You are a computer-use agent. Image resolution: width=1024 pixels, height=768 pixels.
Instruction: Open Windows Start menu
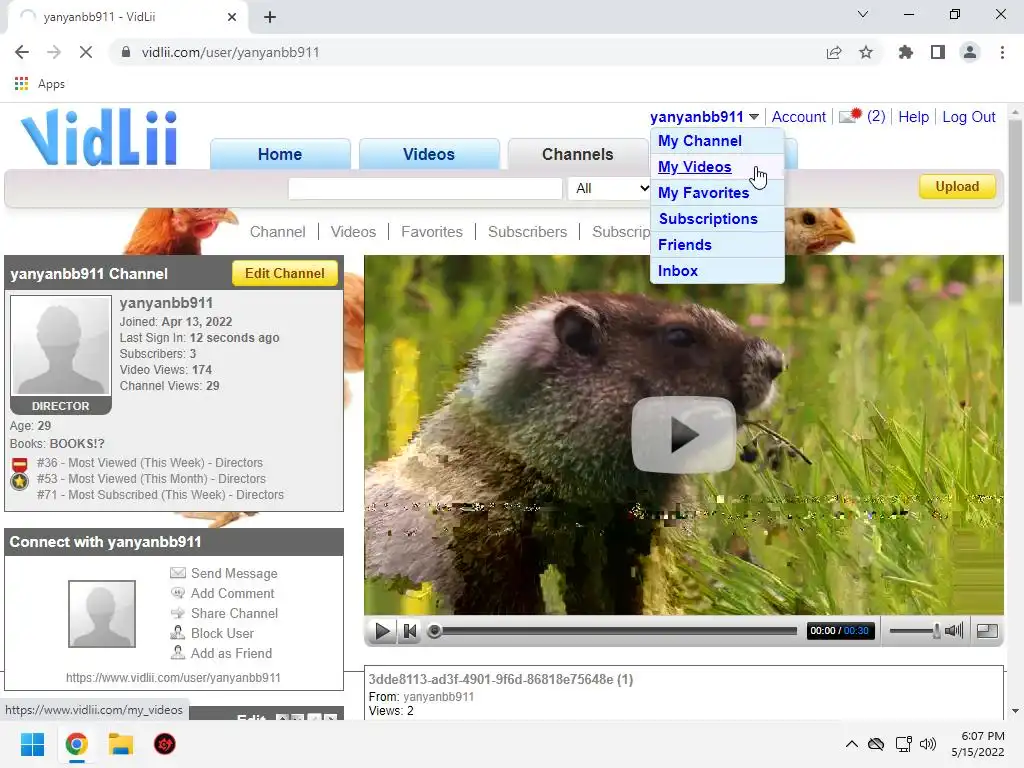click(32, 744)
